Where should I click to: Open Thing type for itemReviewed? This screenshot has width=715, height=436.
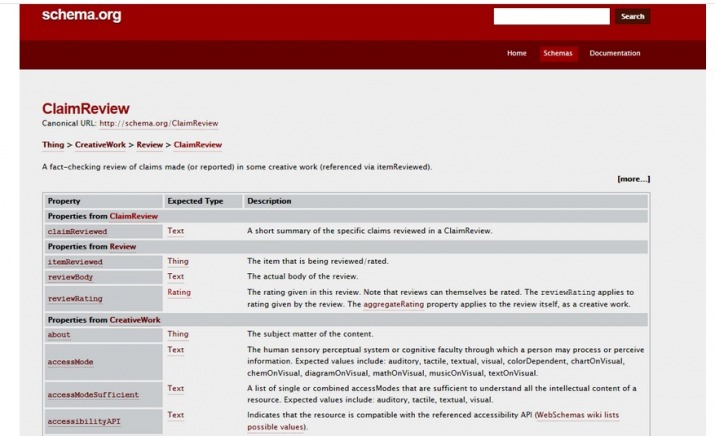(178, 261)
